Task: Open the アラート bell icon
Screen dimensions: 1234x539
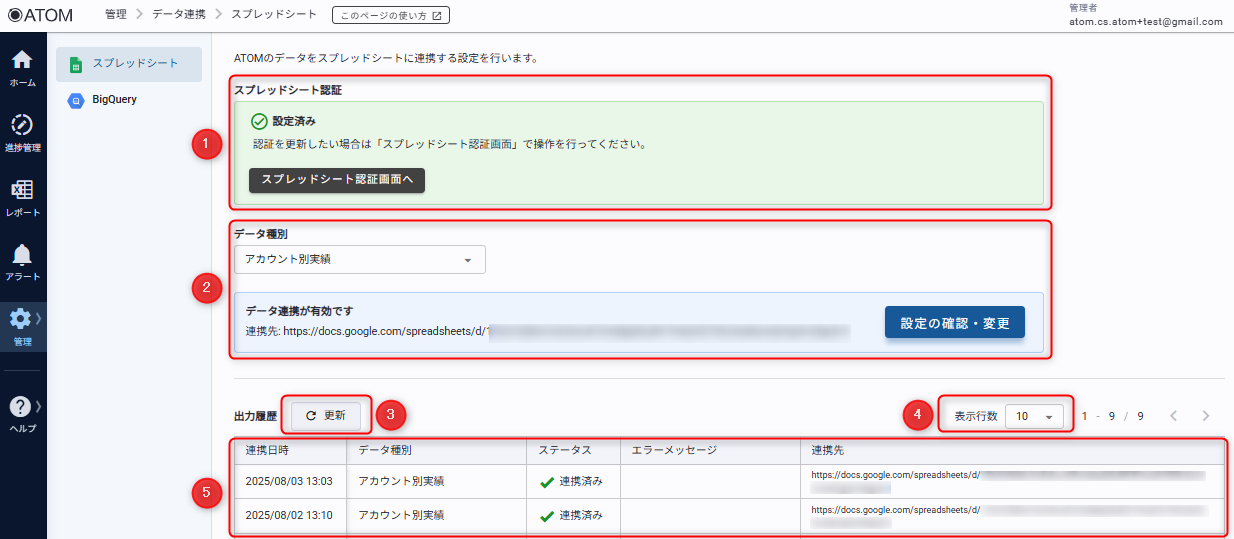Action: [22, 256]
